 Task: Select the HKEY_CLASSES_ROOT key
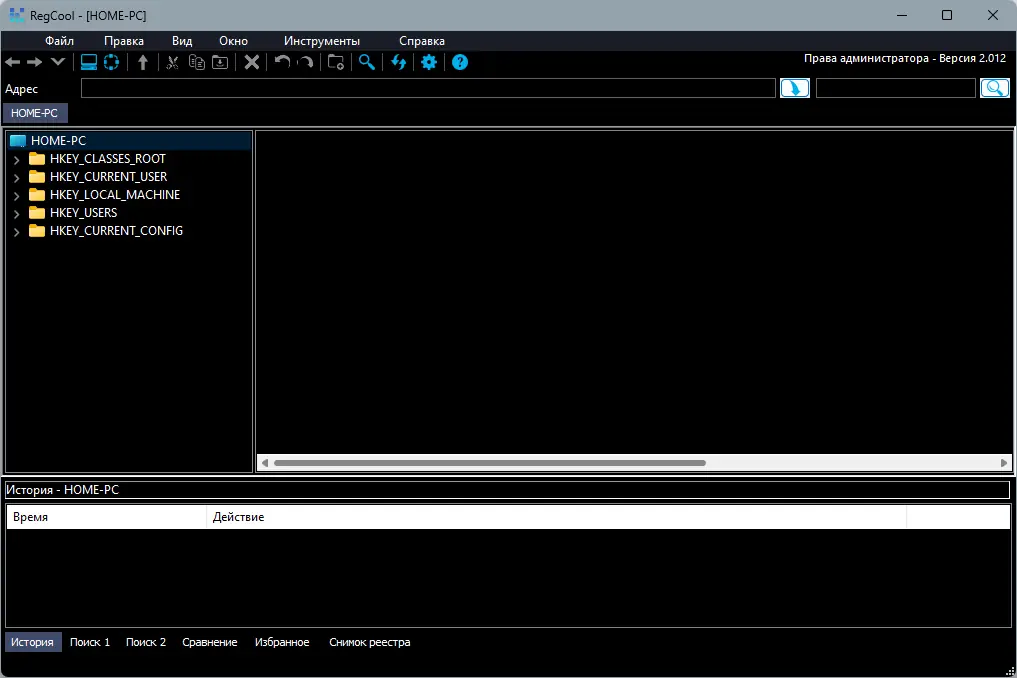click(x=108, y=159)
